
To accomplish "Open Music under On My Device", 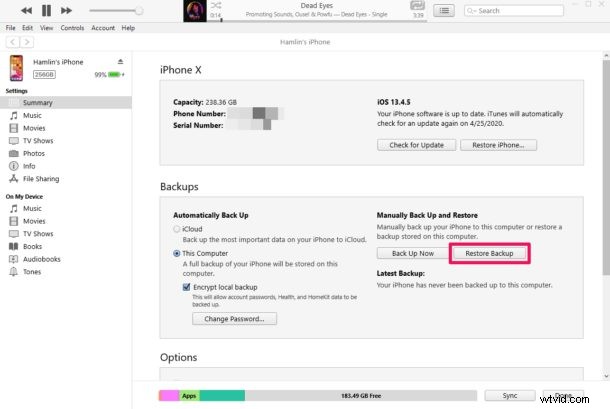I will pos(32,209).
